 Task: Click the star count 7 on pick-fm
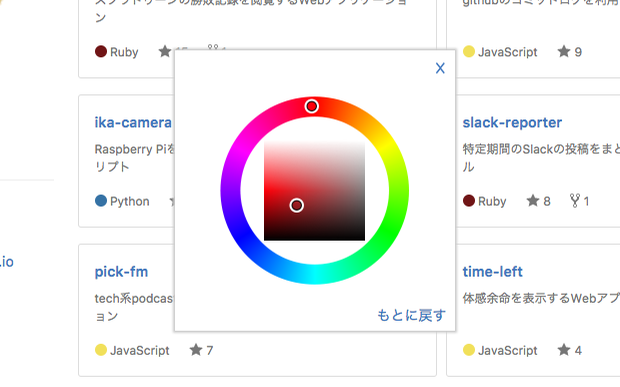210,351
